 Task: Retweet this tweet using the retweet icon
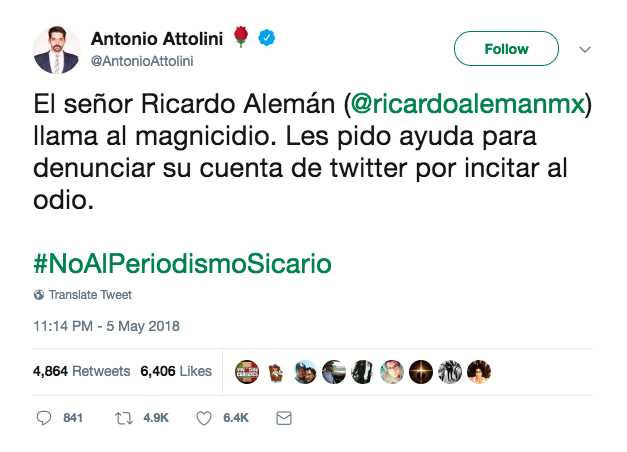pos(125,416)
